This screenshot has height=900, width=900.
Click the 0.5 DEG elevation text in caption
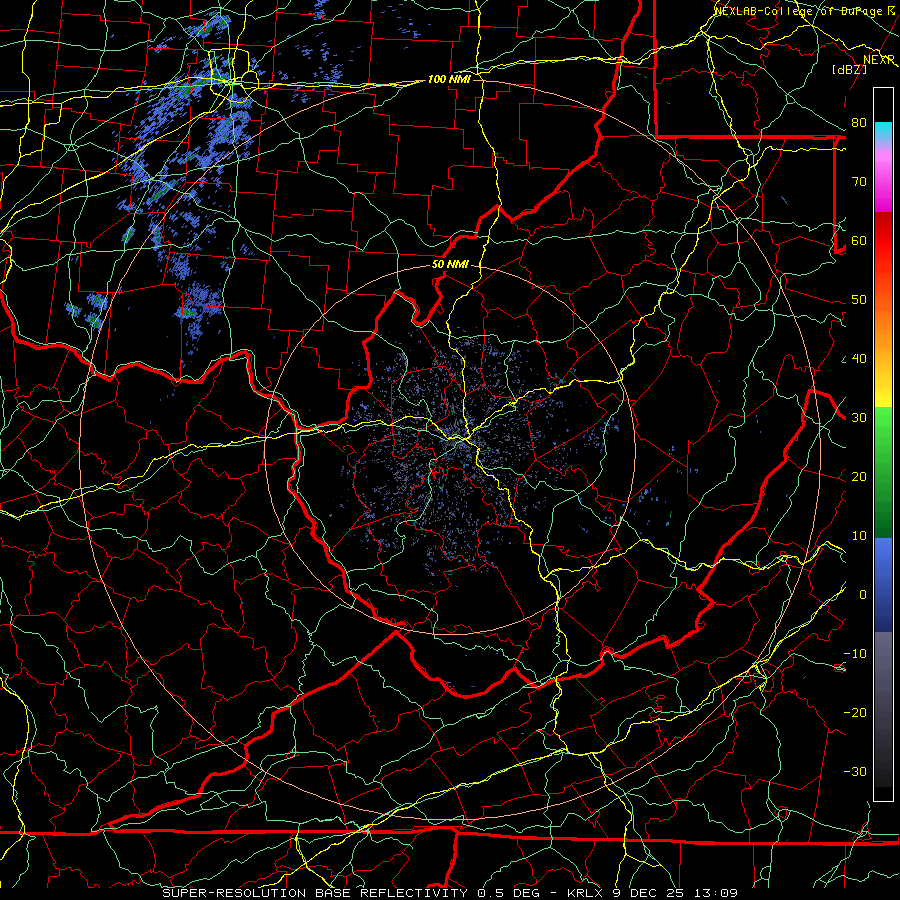coord(509,893)
